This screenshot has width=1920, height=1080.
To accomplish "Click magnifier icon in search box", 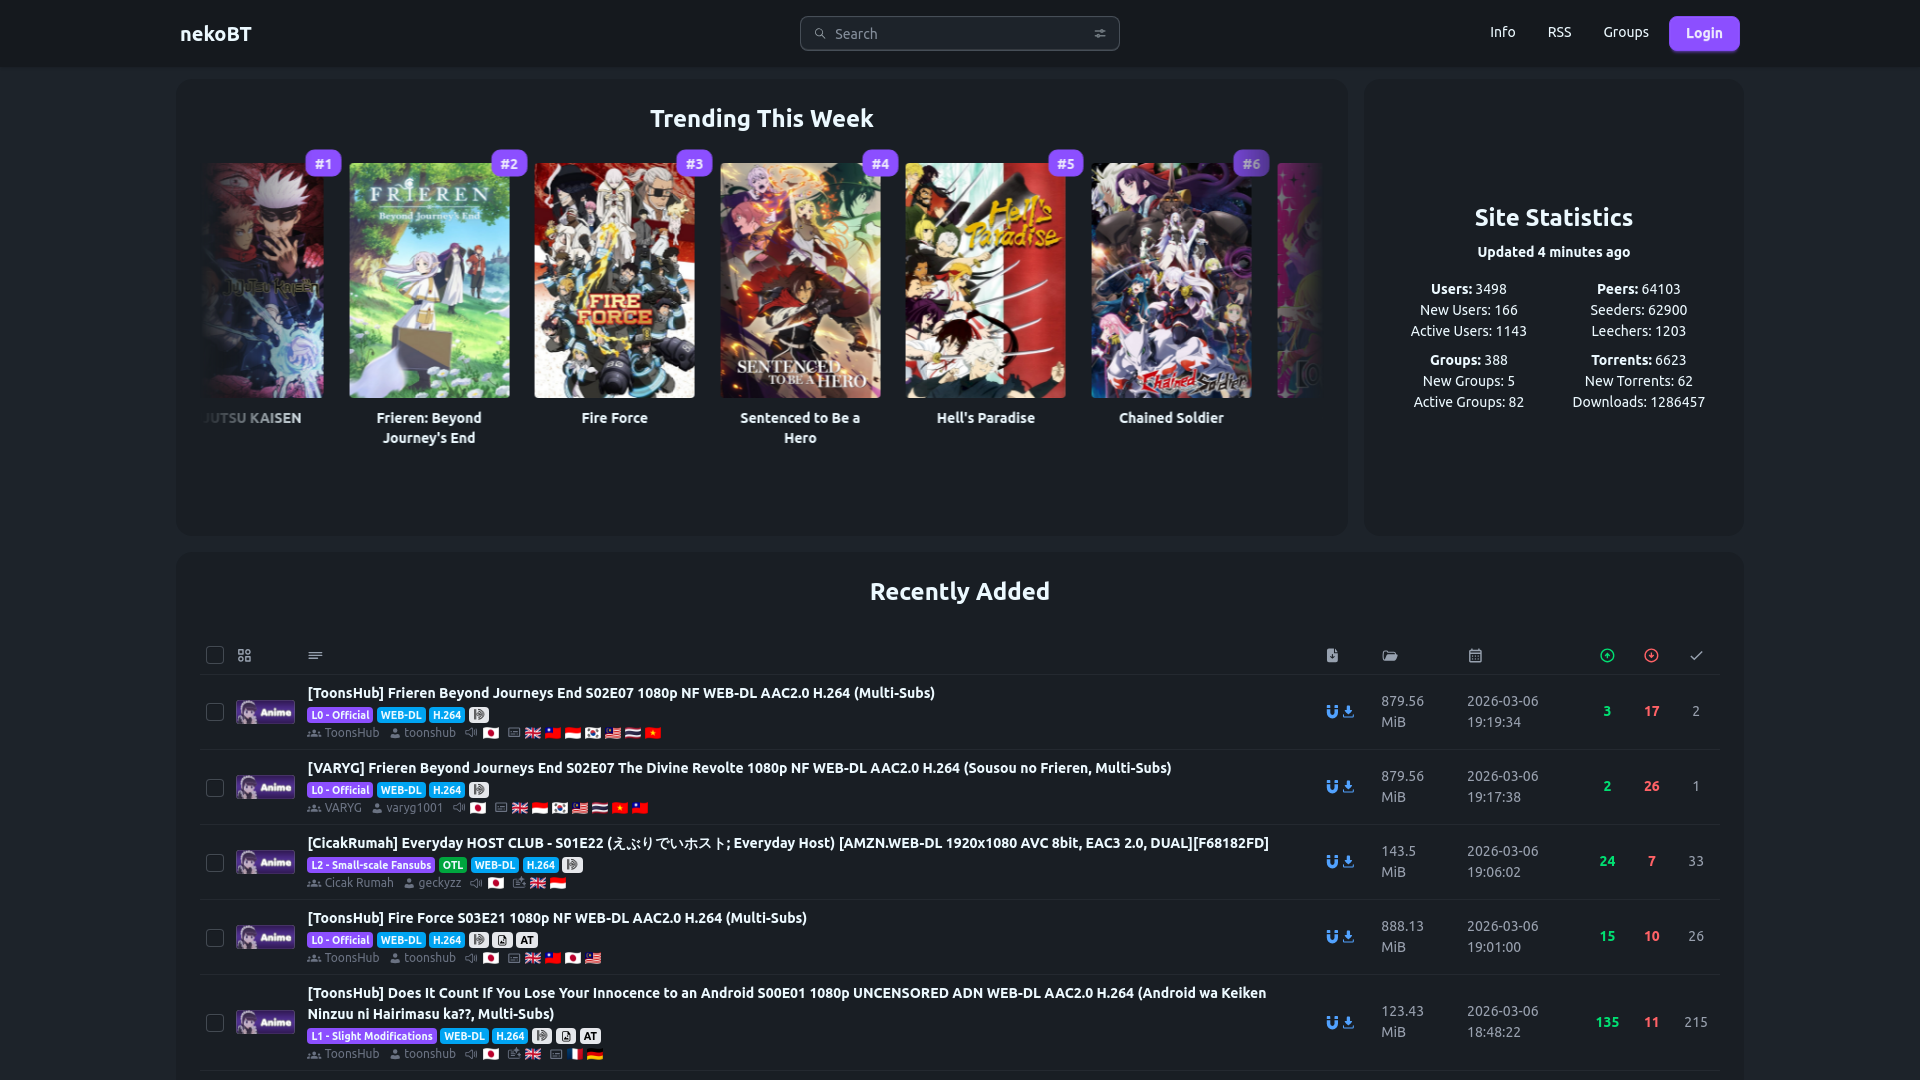I will tap(820, 34).
